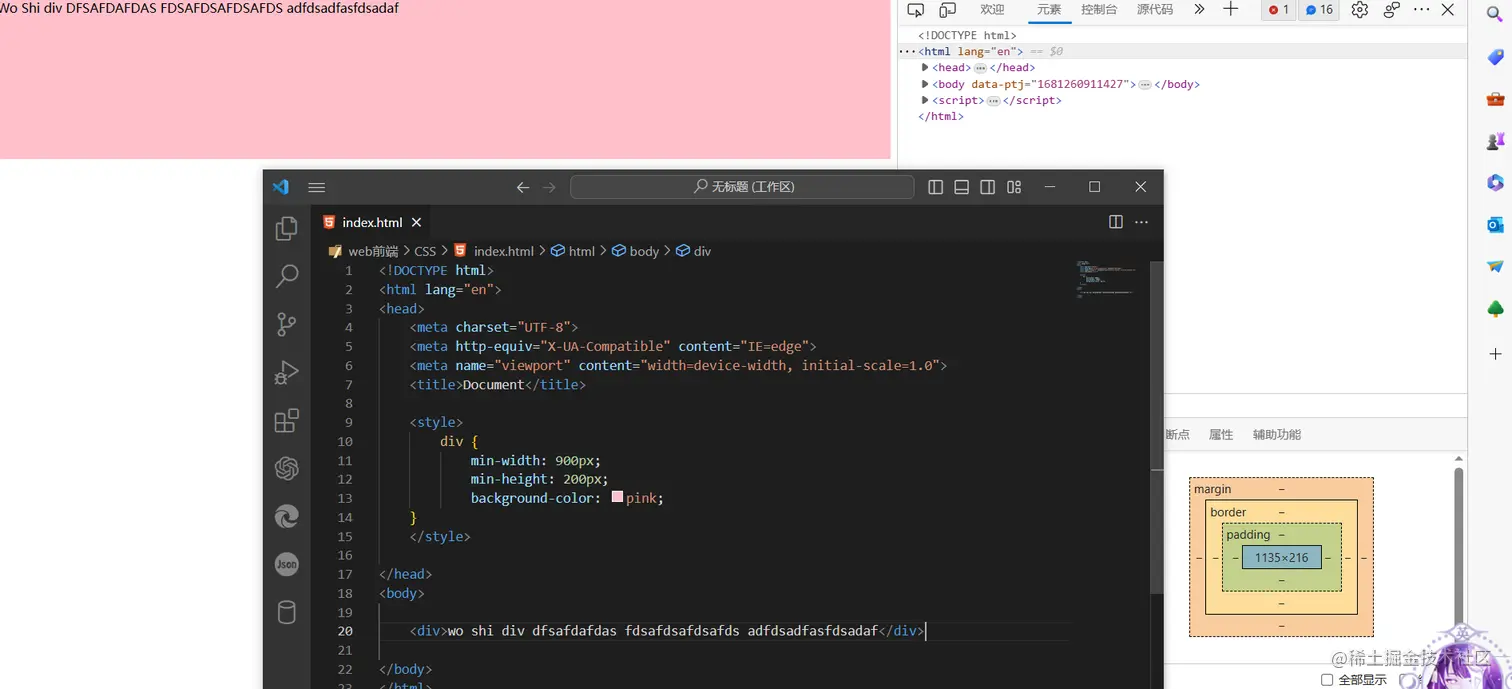Open the database extension icon in activity bar
The height and width of the screenshot is (689, 1512).
(287, 612)
